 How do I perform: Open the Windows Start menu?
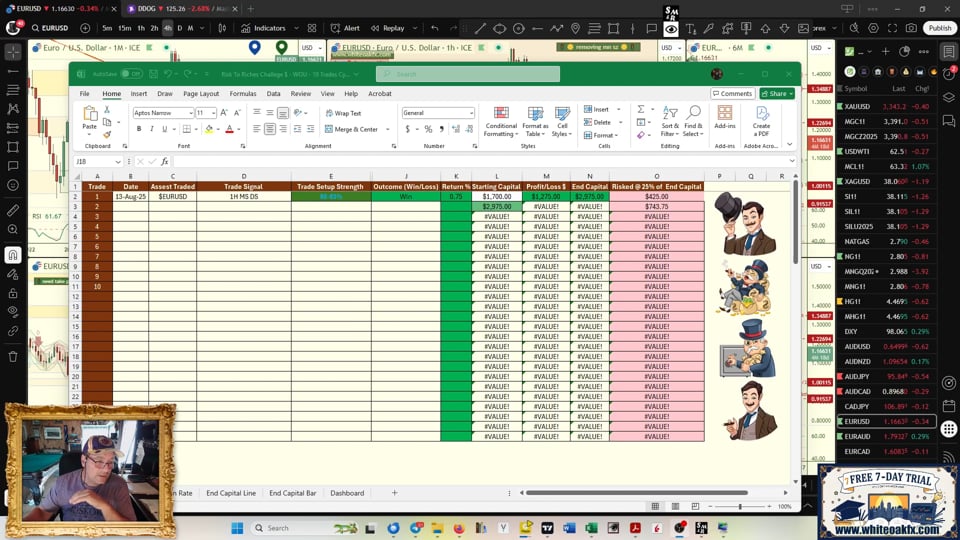click(x=237, y=528)
